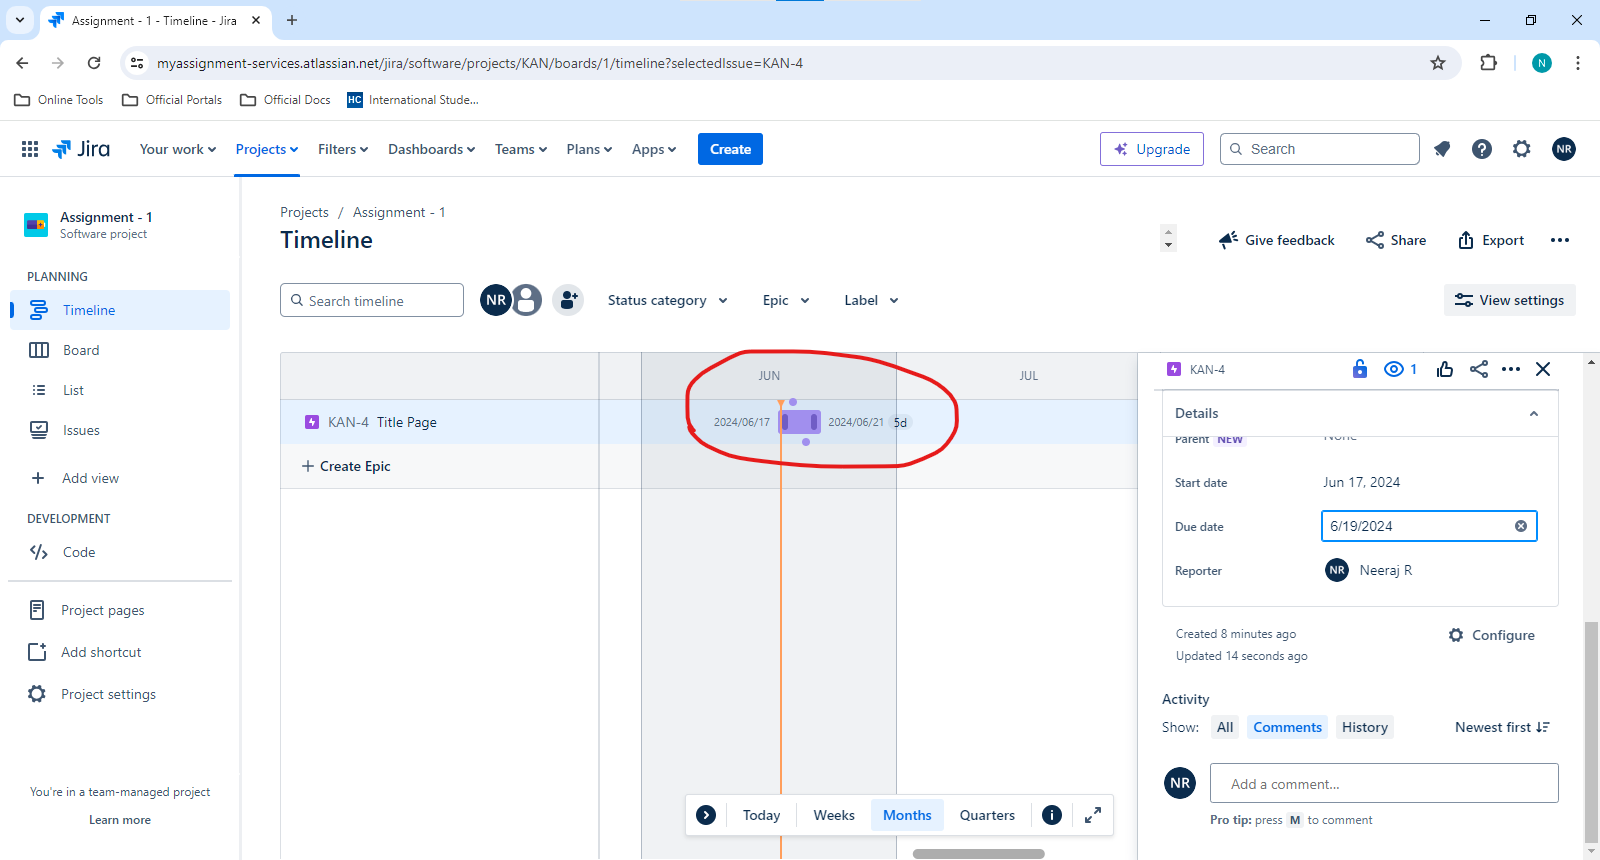This screenshot has height=860, width=1600.
Task: Click the blue Create button
Action: coord(730,149)
